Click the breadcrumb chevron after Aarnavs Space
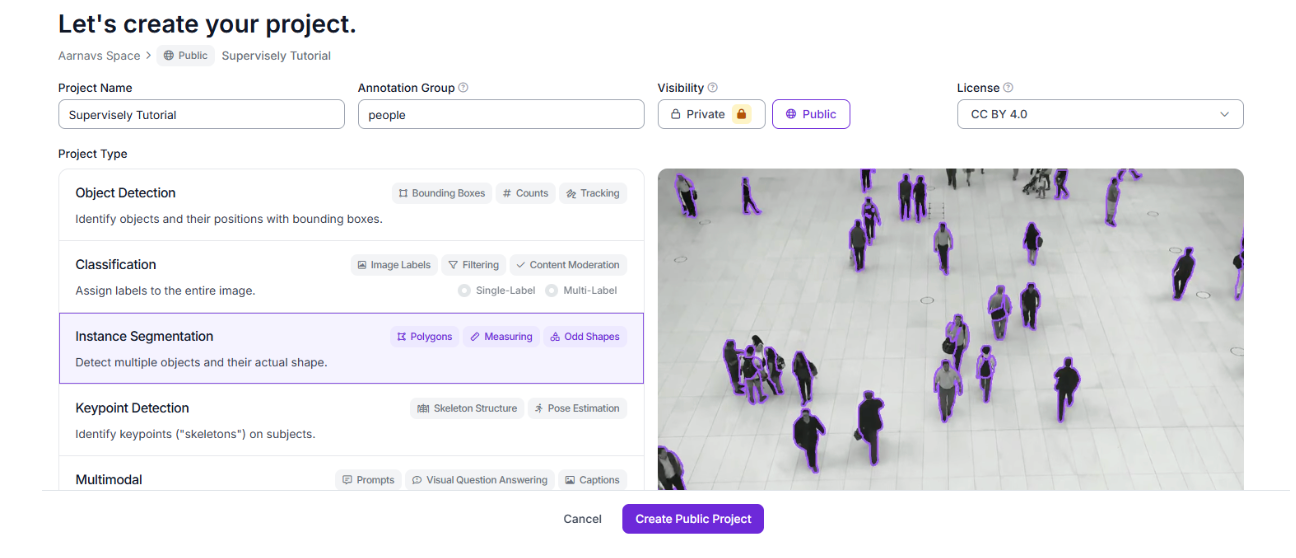The height and width of the screenshot is (558, 1296). (x=148, y=56)
